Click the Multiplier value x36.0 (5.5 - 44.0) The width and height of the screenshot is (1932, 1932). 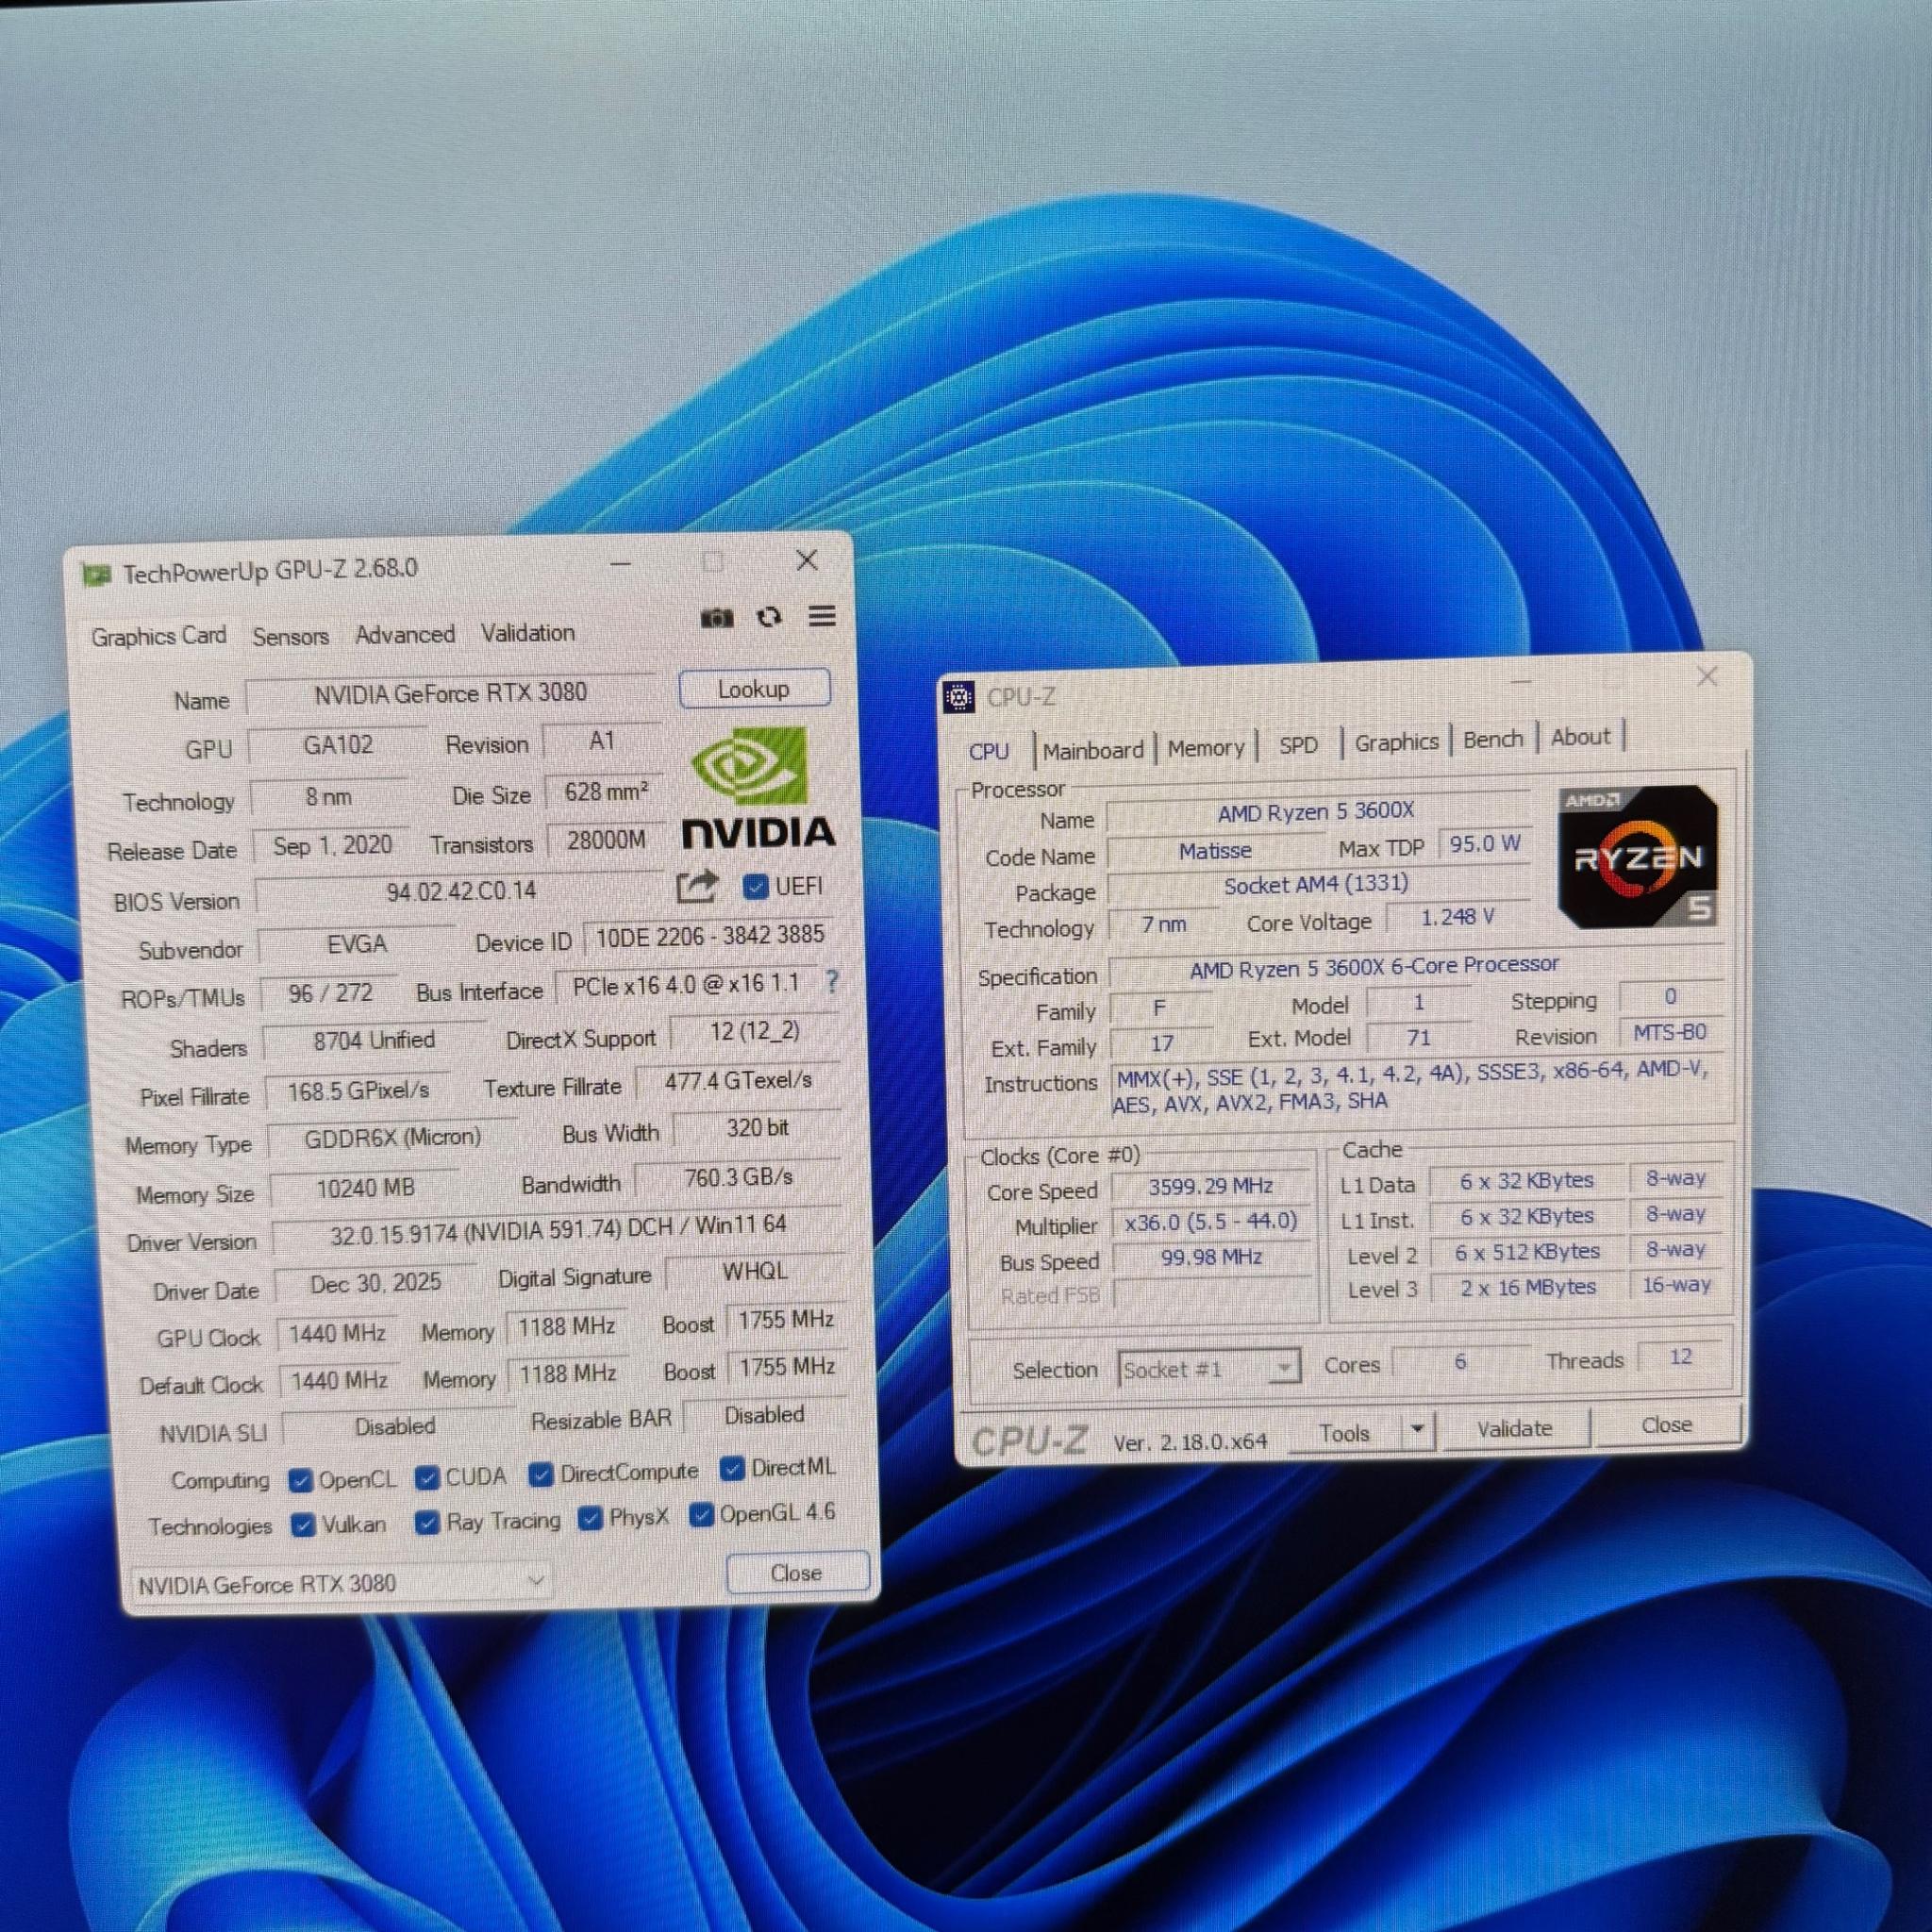[1210, 1222]
